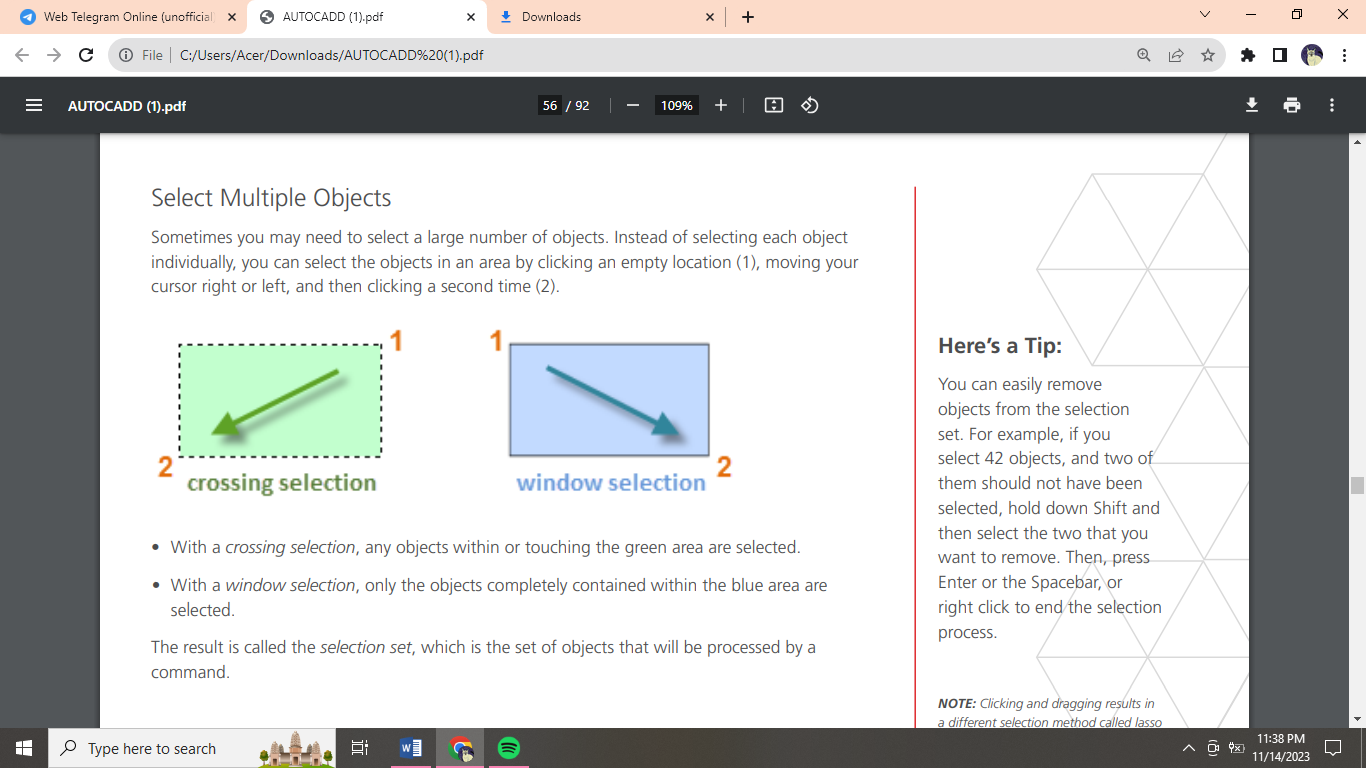
Task: Print the PDF document
Action: [1292, 105]
